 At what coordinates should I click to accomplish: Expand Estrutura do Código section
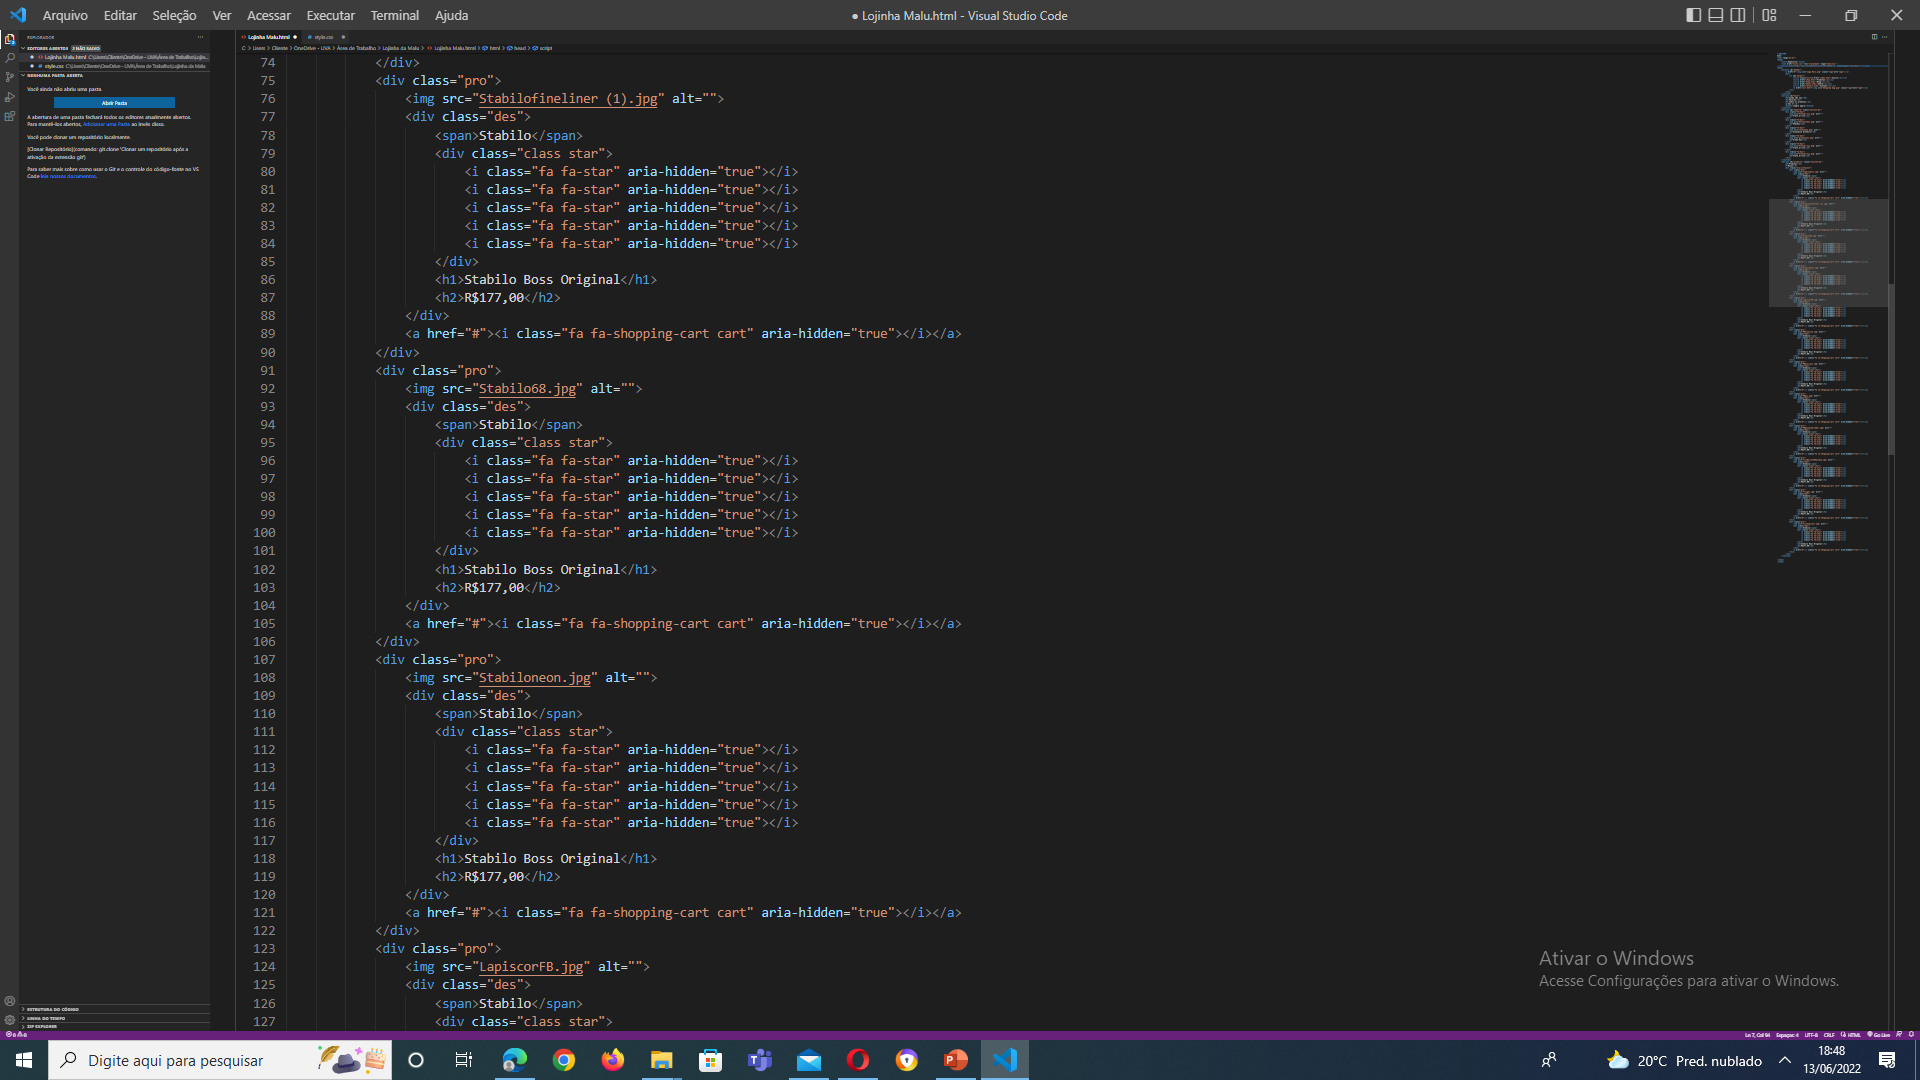[114, 1010]
